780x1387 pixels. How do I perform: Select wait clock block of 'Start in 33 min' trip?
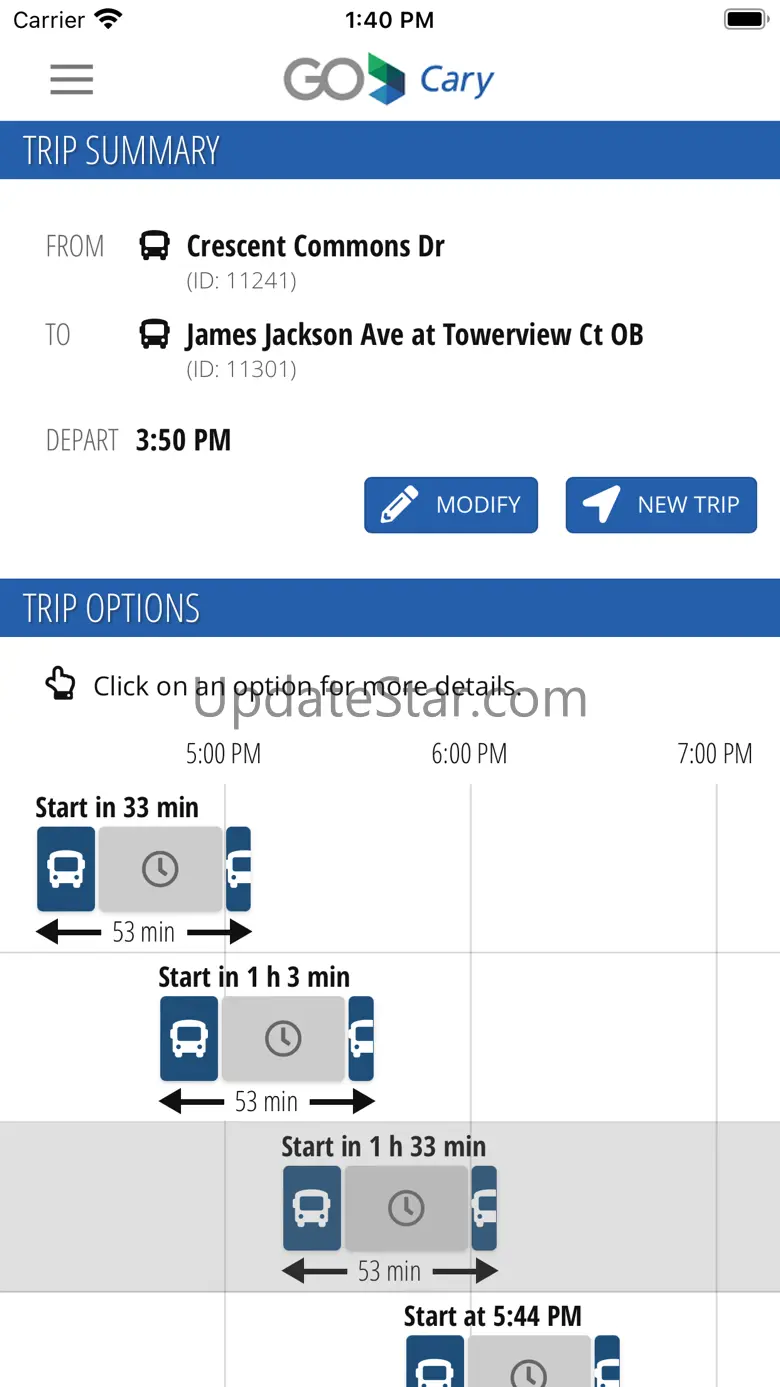[160, 869]
